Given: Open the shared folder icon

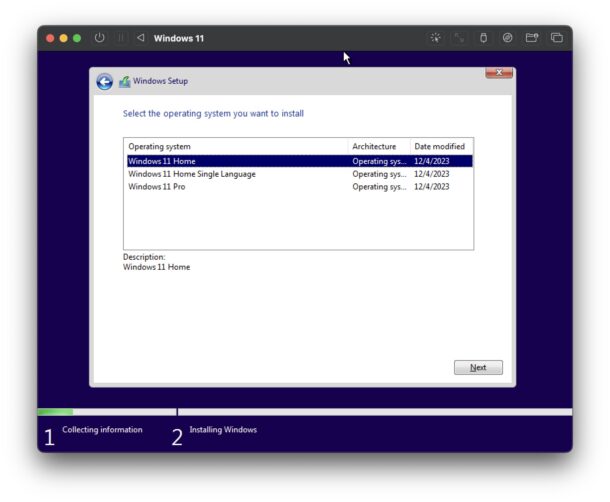Looking at the screenshot, I should (532, 38).
